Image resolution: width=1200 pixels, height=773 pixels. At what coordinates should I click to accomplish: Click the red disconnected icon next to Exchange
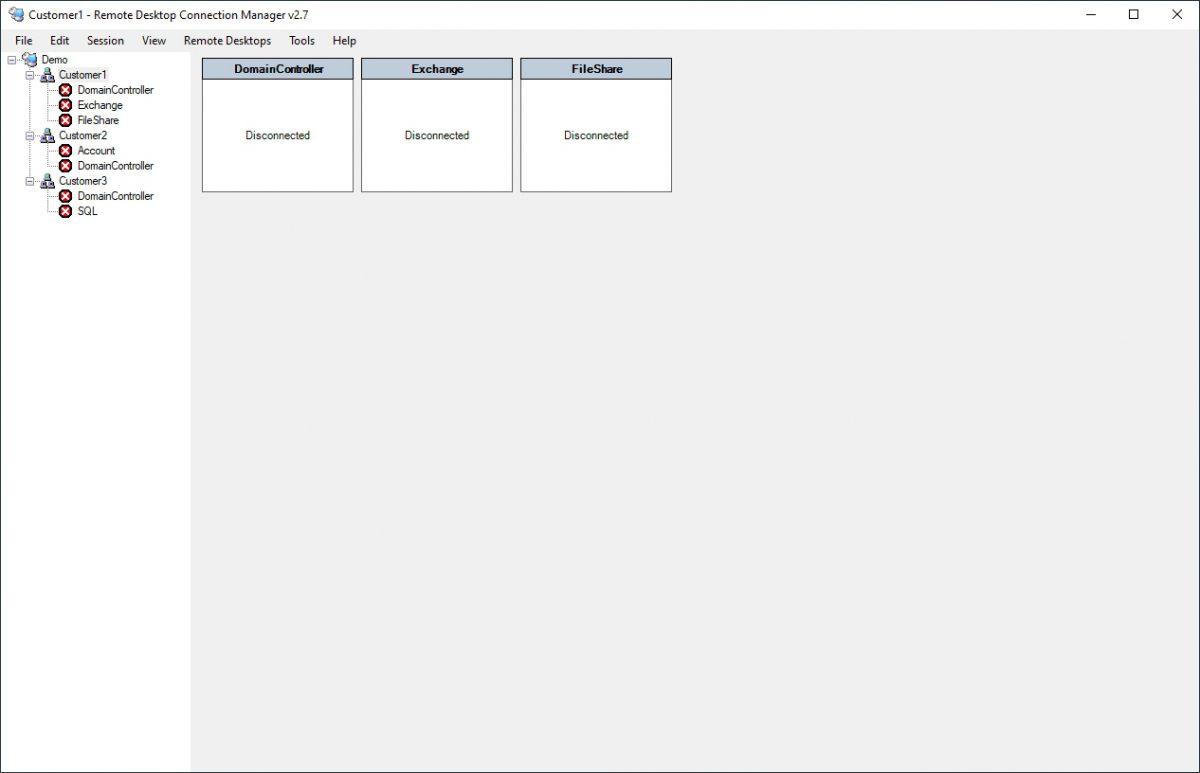coord(66,105)
